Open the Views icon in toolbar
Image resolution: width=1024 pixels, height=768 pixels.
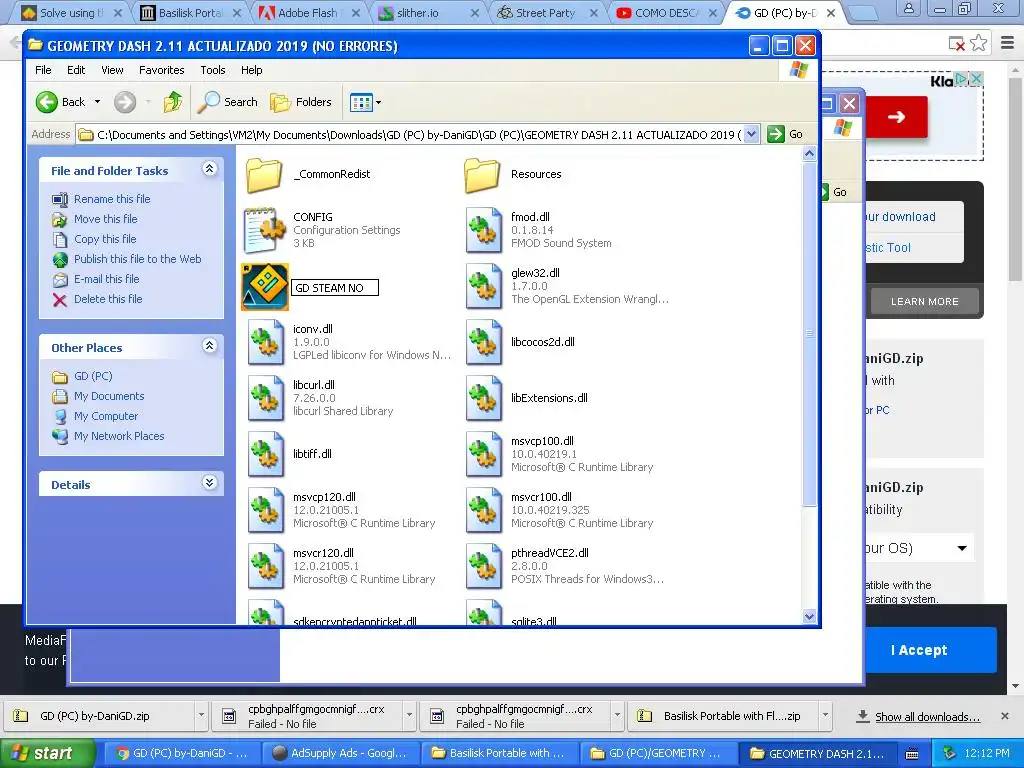(360, 102)
